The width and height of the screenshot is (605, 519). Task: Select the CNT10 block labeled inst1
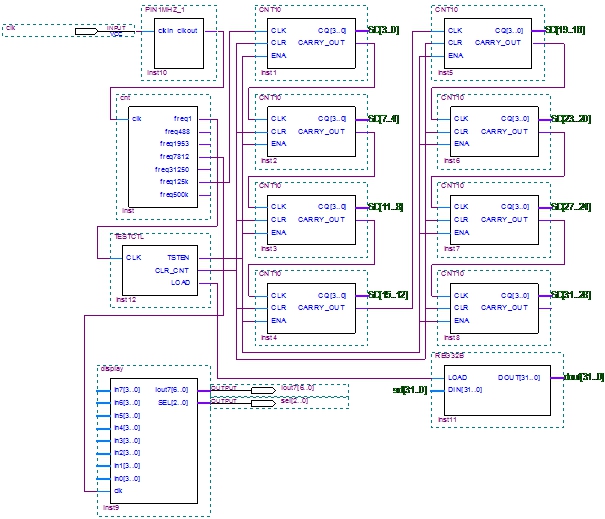click(x=311, y=44)
